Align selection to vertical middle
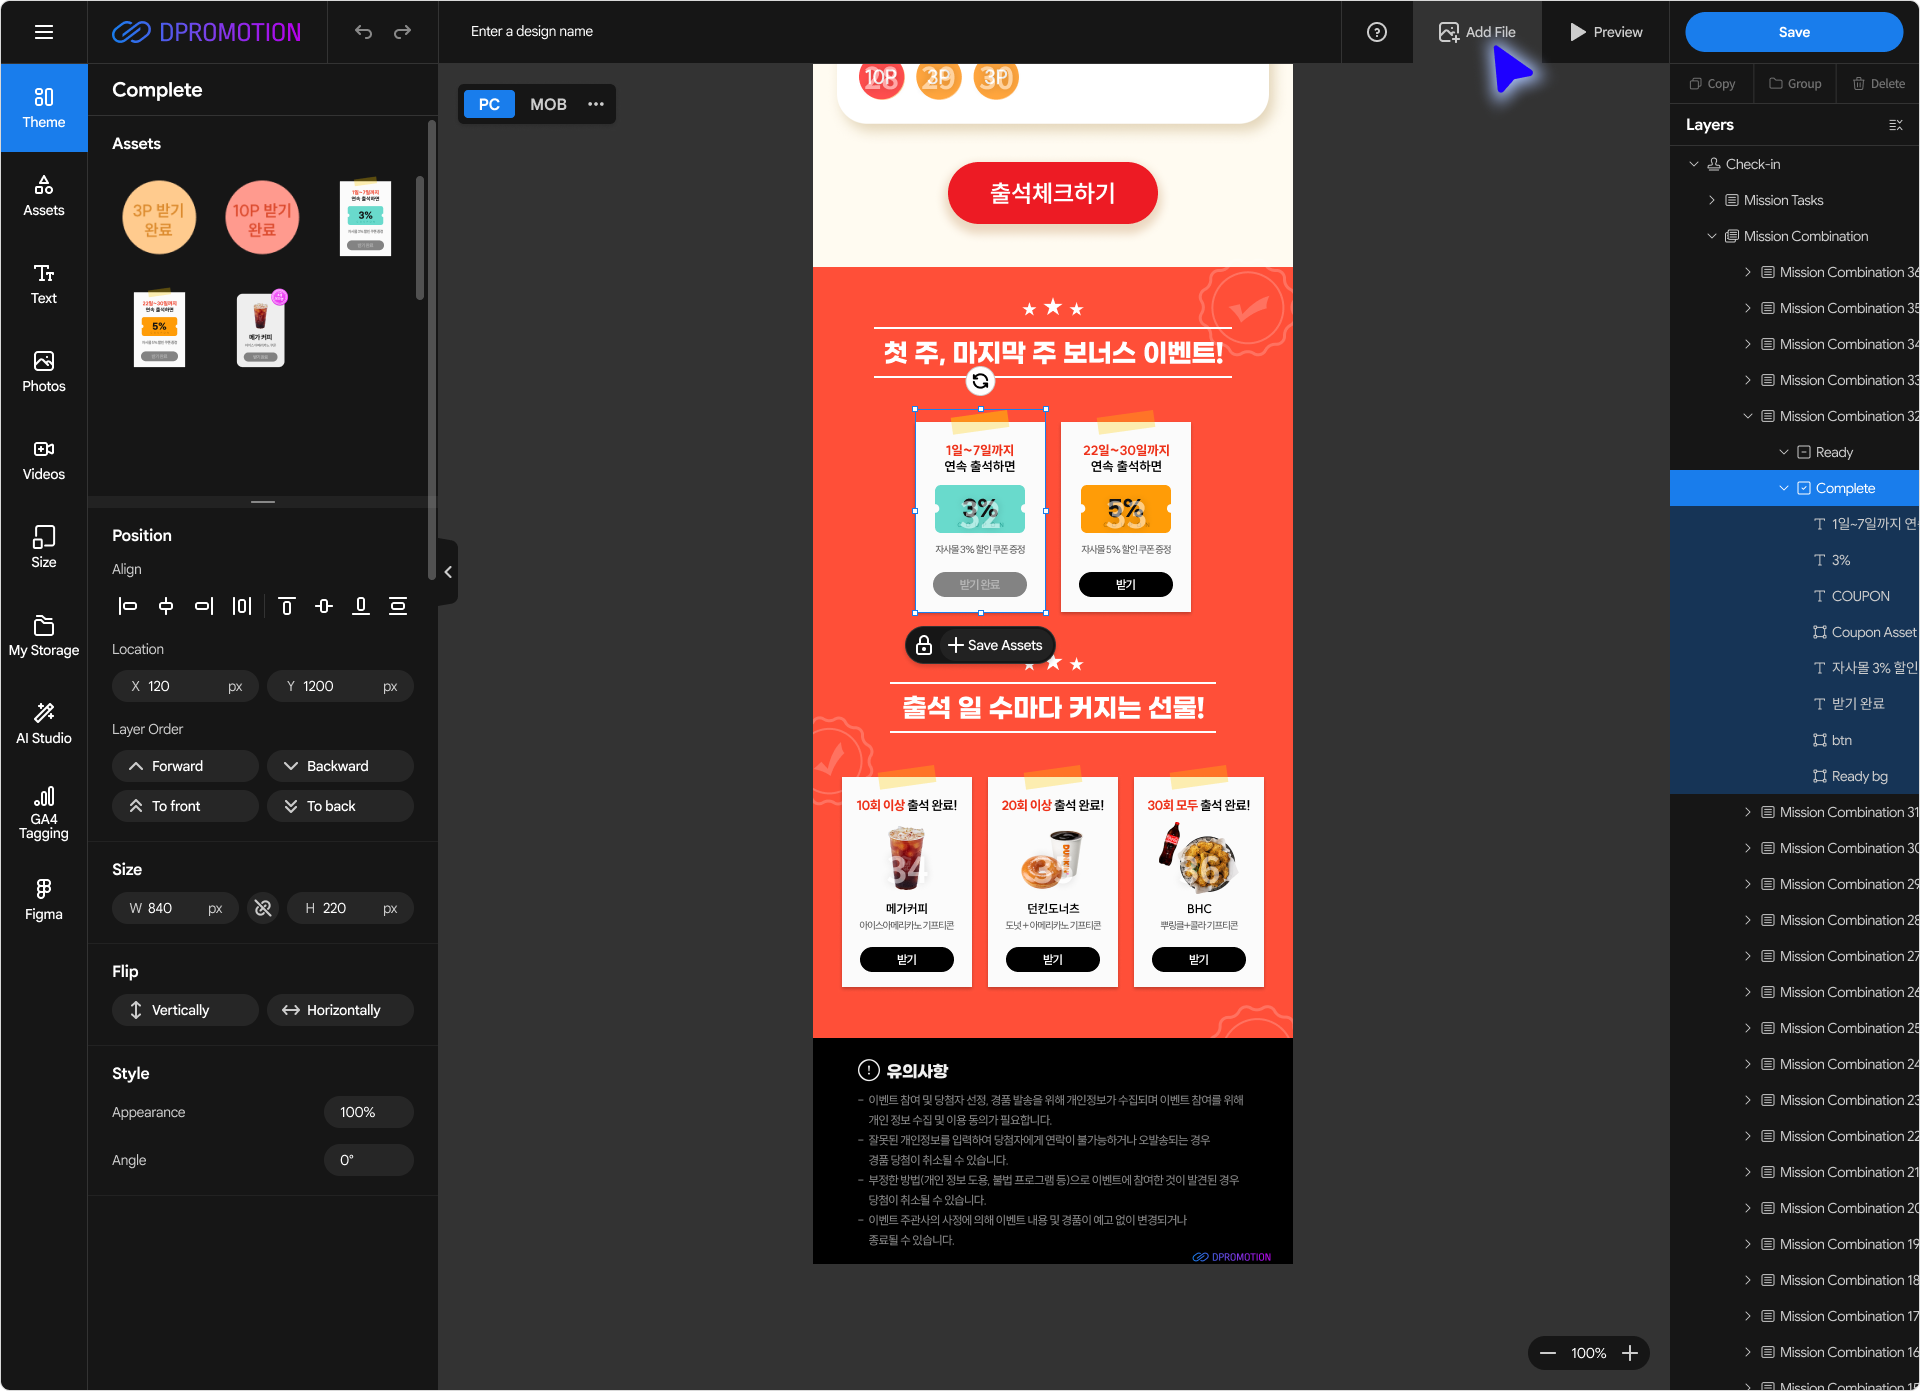This screenshot has height=1391, width=1920. point(324,606)
